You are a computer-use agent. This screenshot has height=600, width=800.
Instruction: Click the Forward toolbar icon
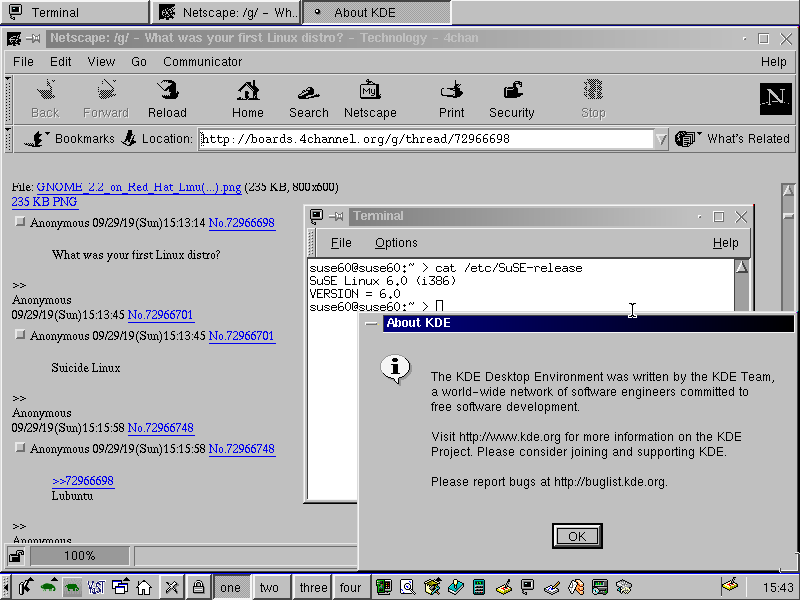(106, 91)
